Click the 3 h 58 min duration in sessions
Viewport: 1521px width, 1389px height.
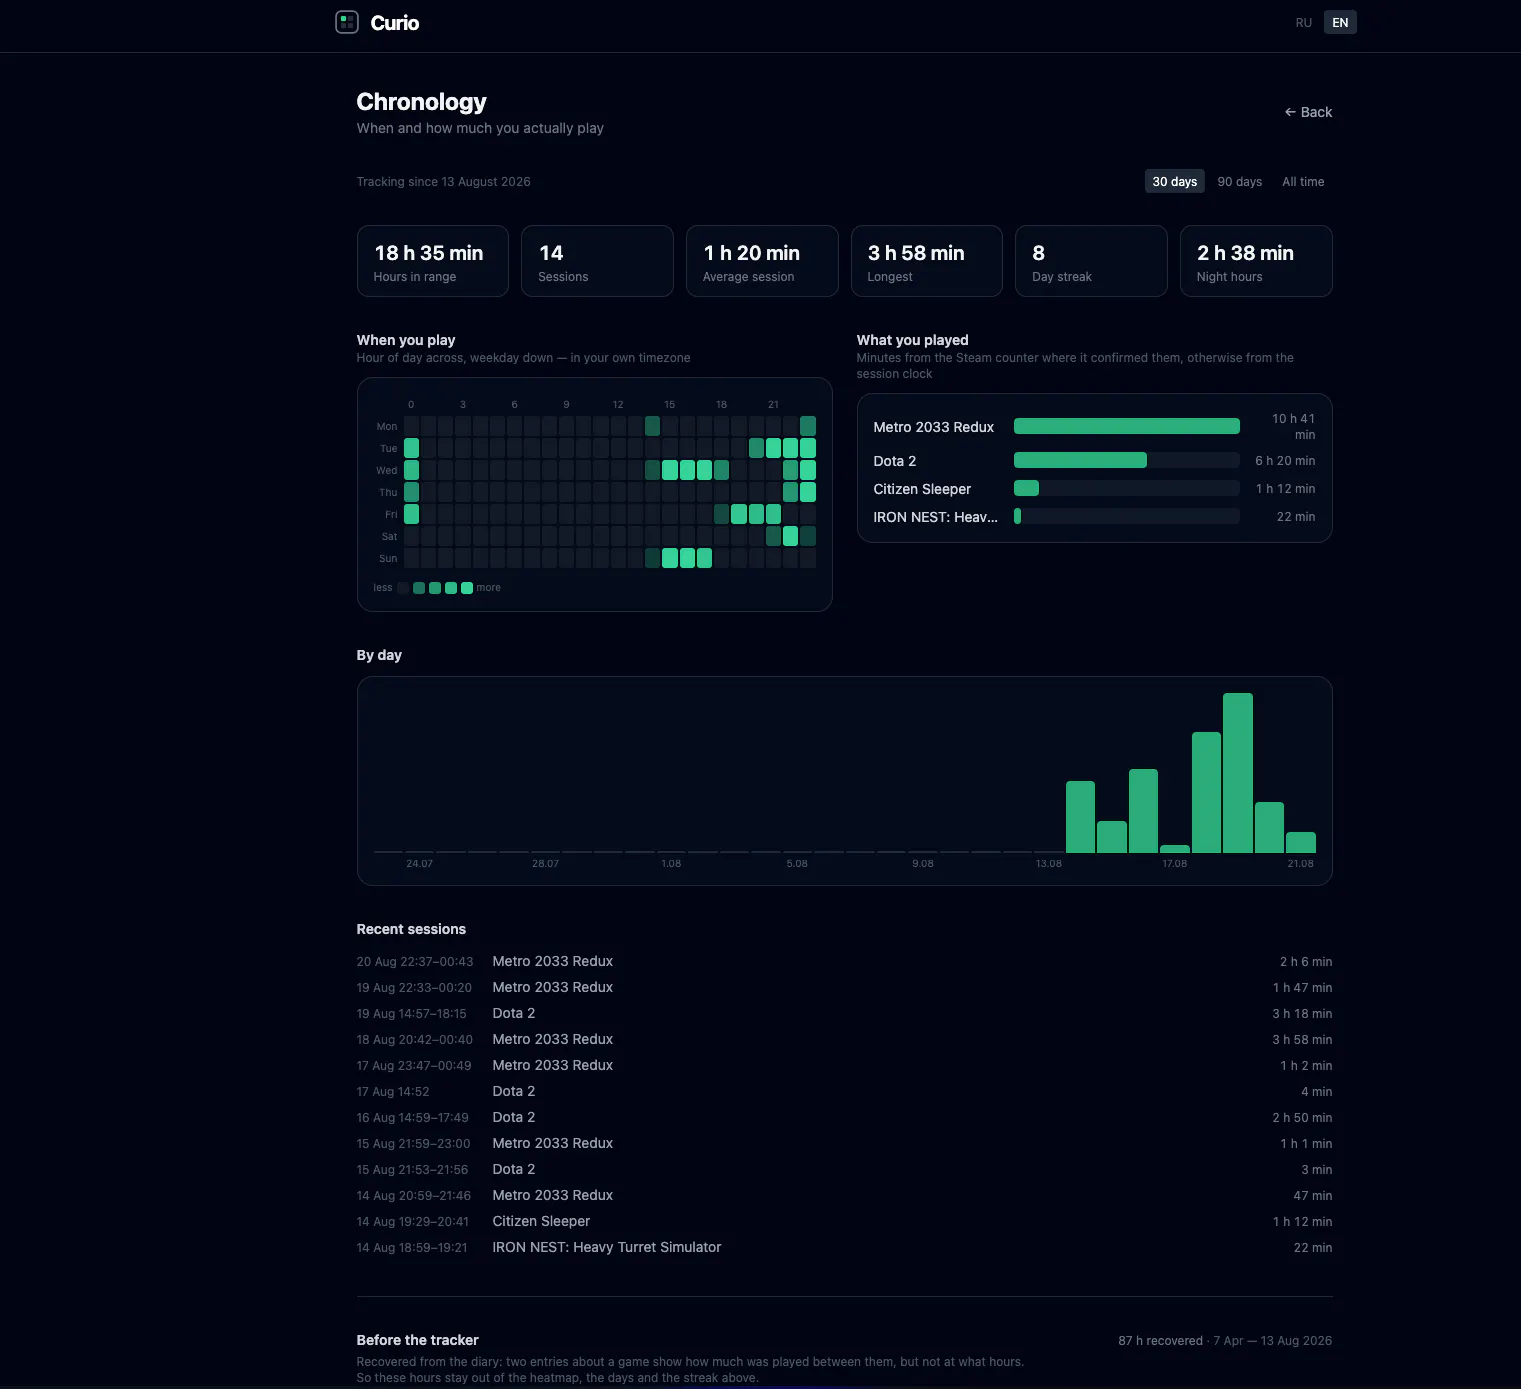tap(1302, 1040)
